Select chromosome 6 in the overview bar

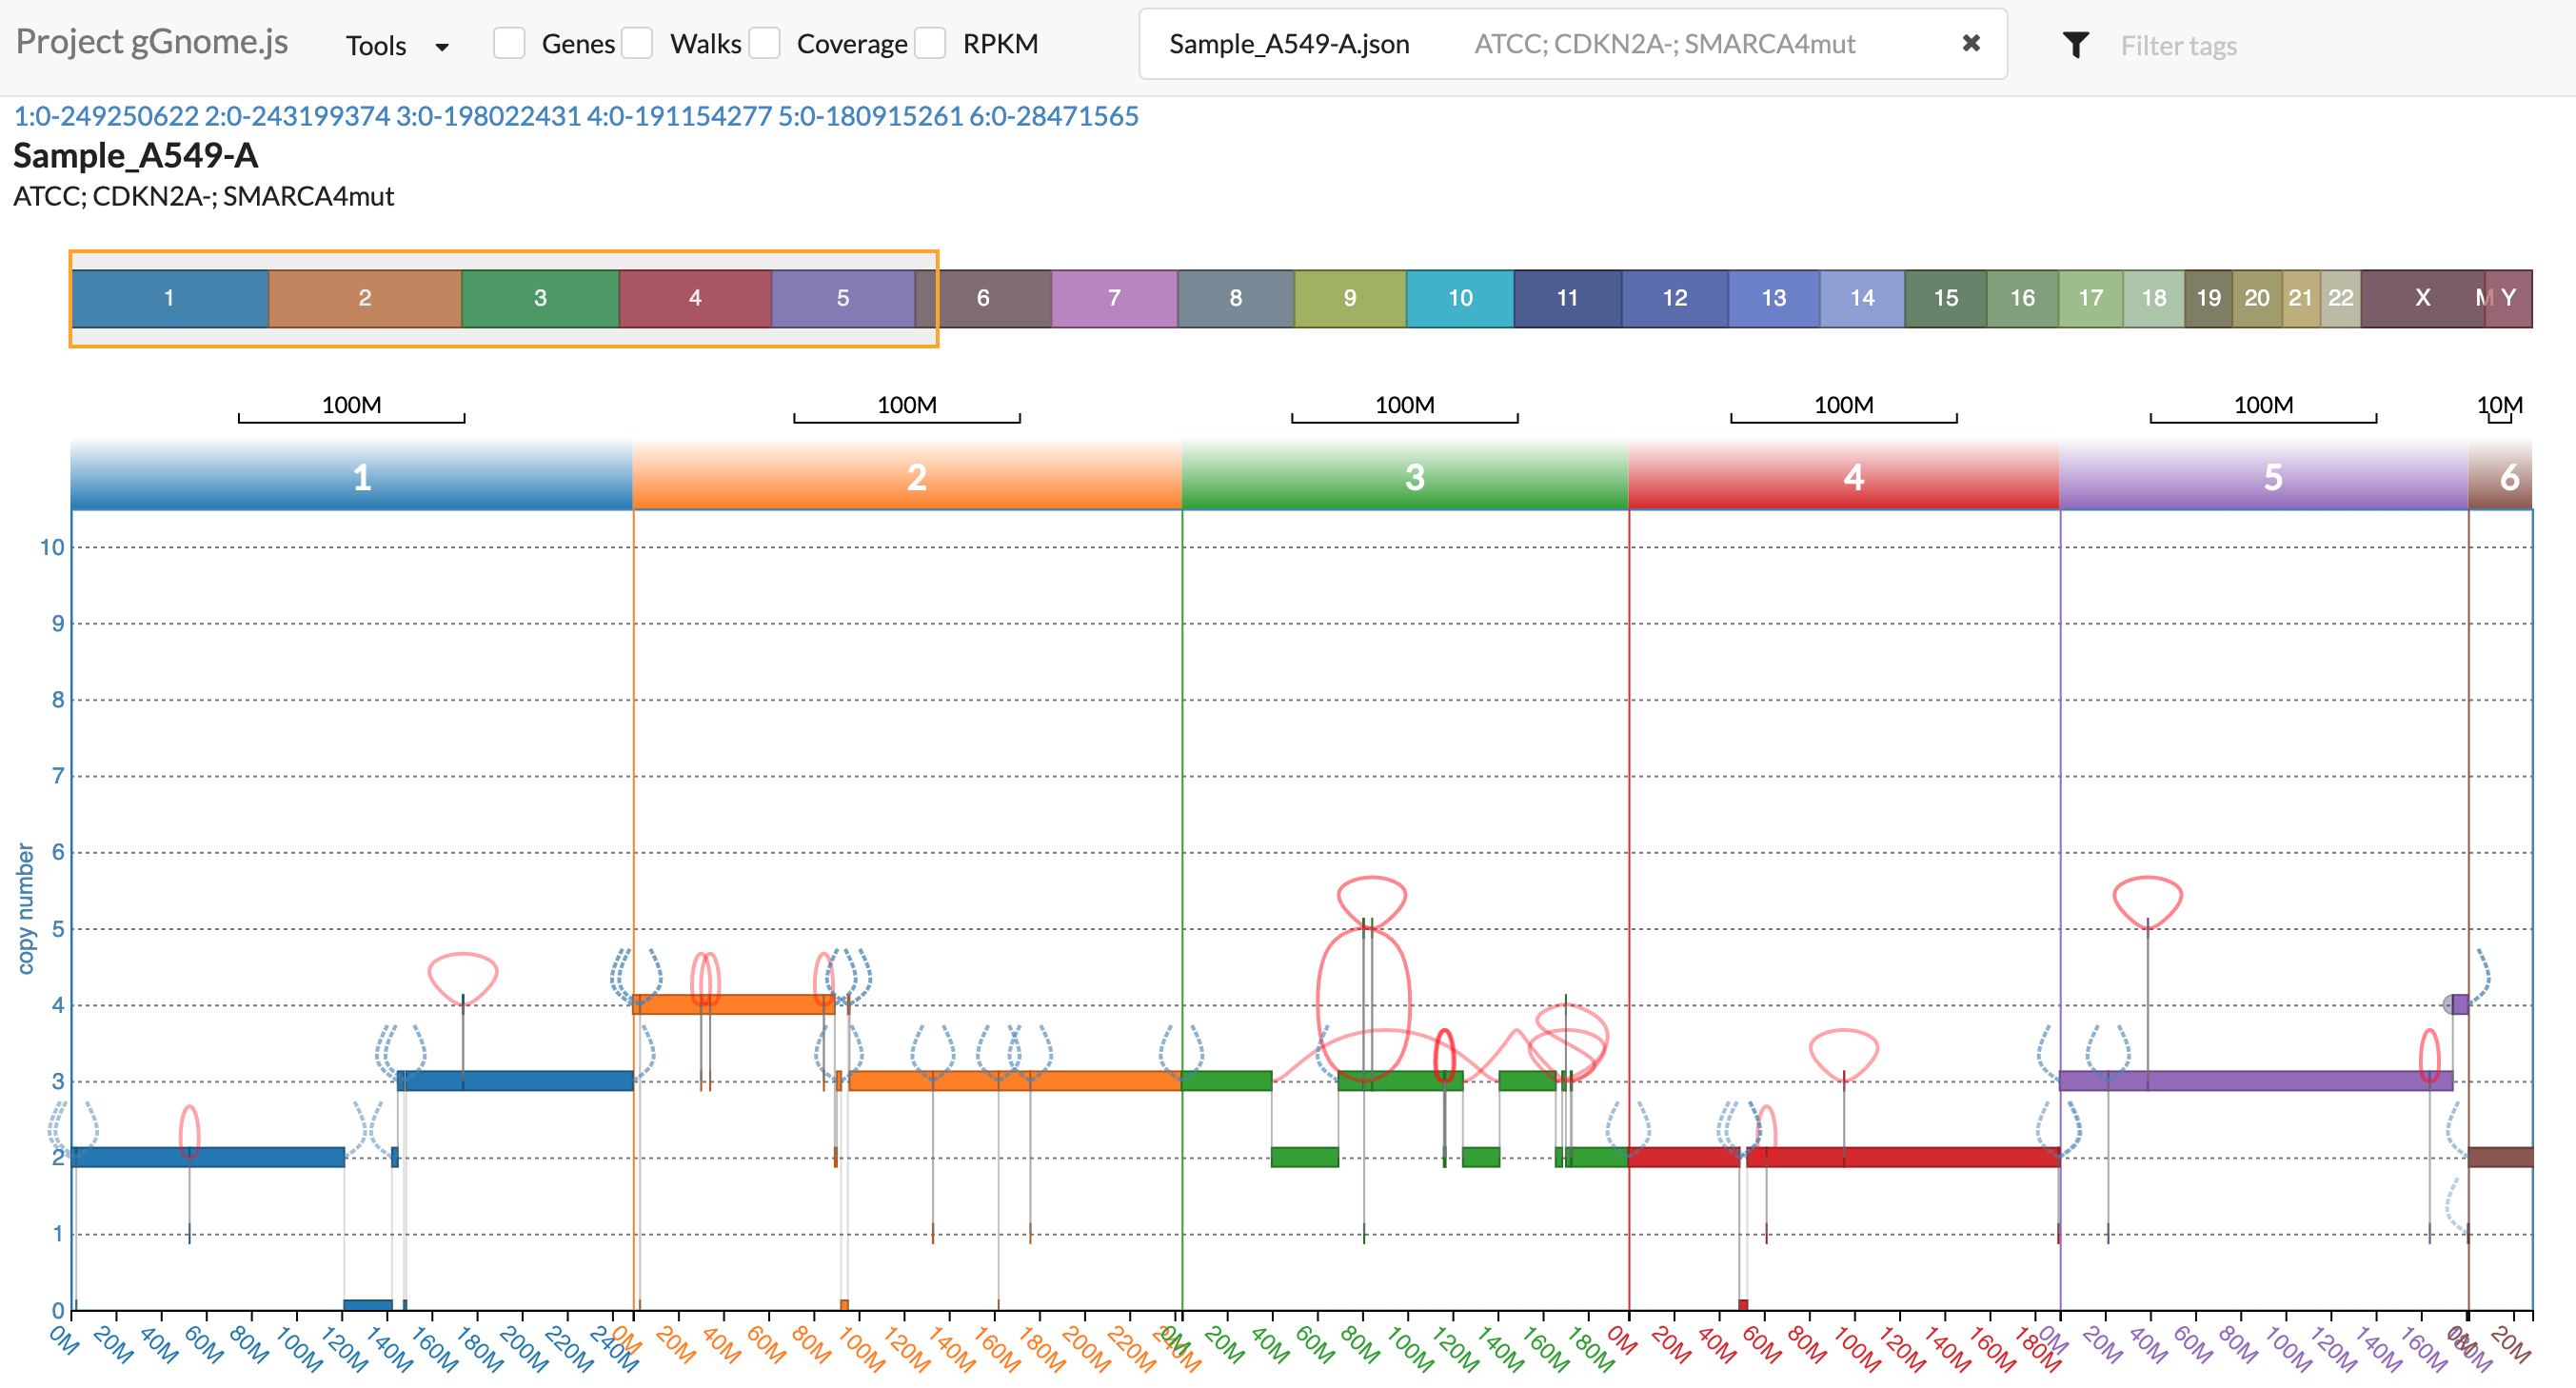(983, 298)
